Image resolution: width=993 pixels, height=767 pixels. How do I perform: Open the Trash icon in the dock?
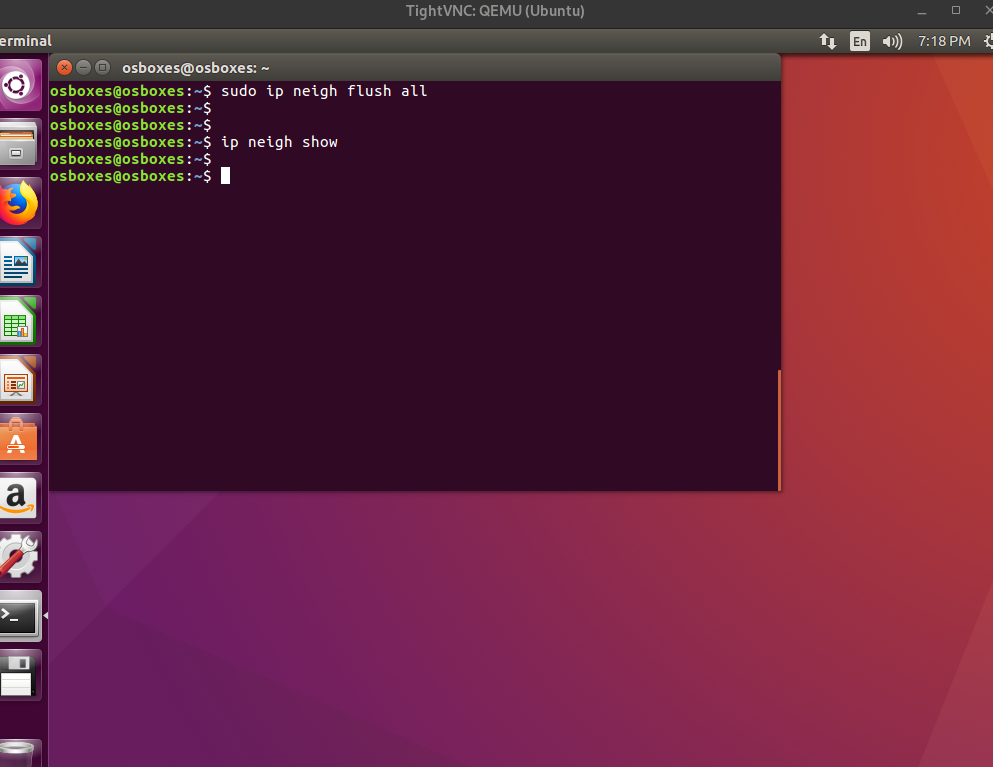pos(19,754)
